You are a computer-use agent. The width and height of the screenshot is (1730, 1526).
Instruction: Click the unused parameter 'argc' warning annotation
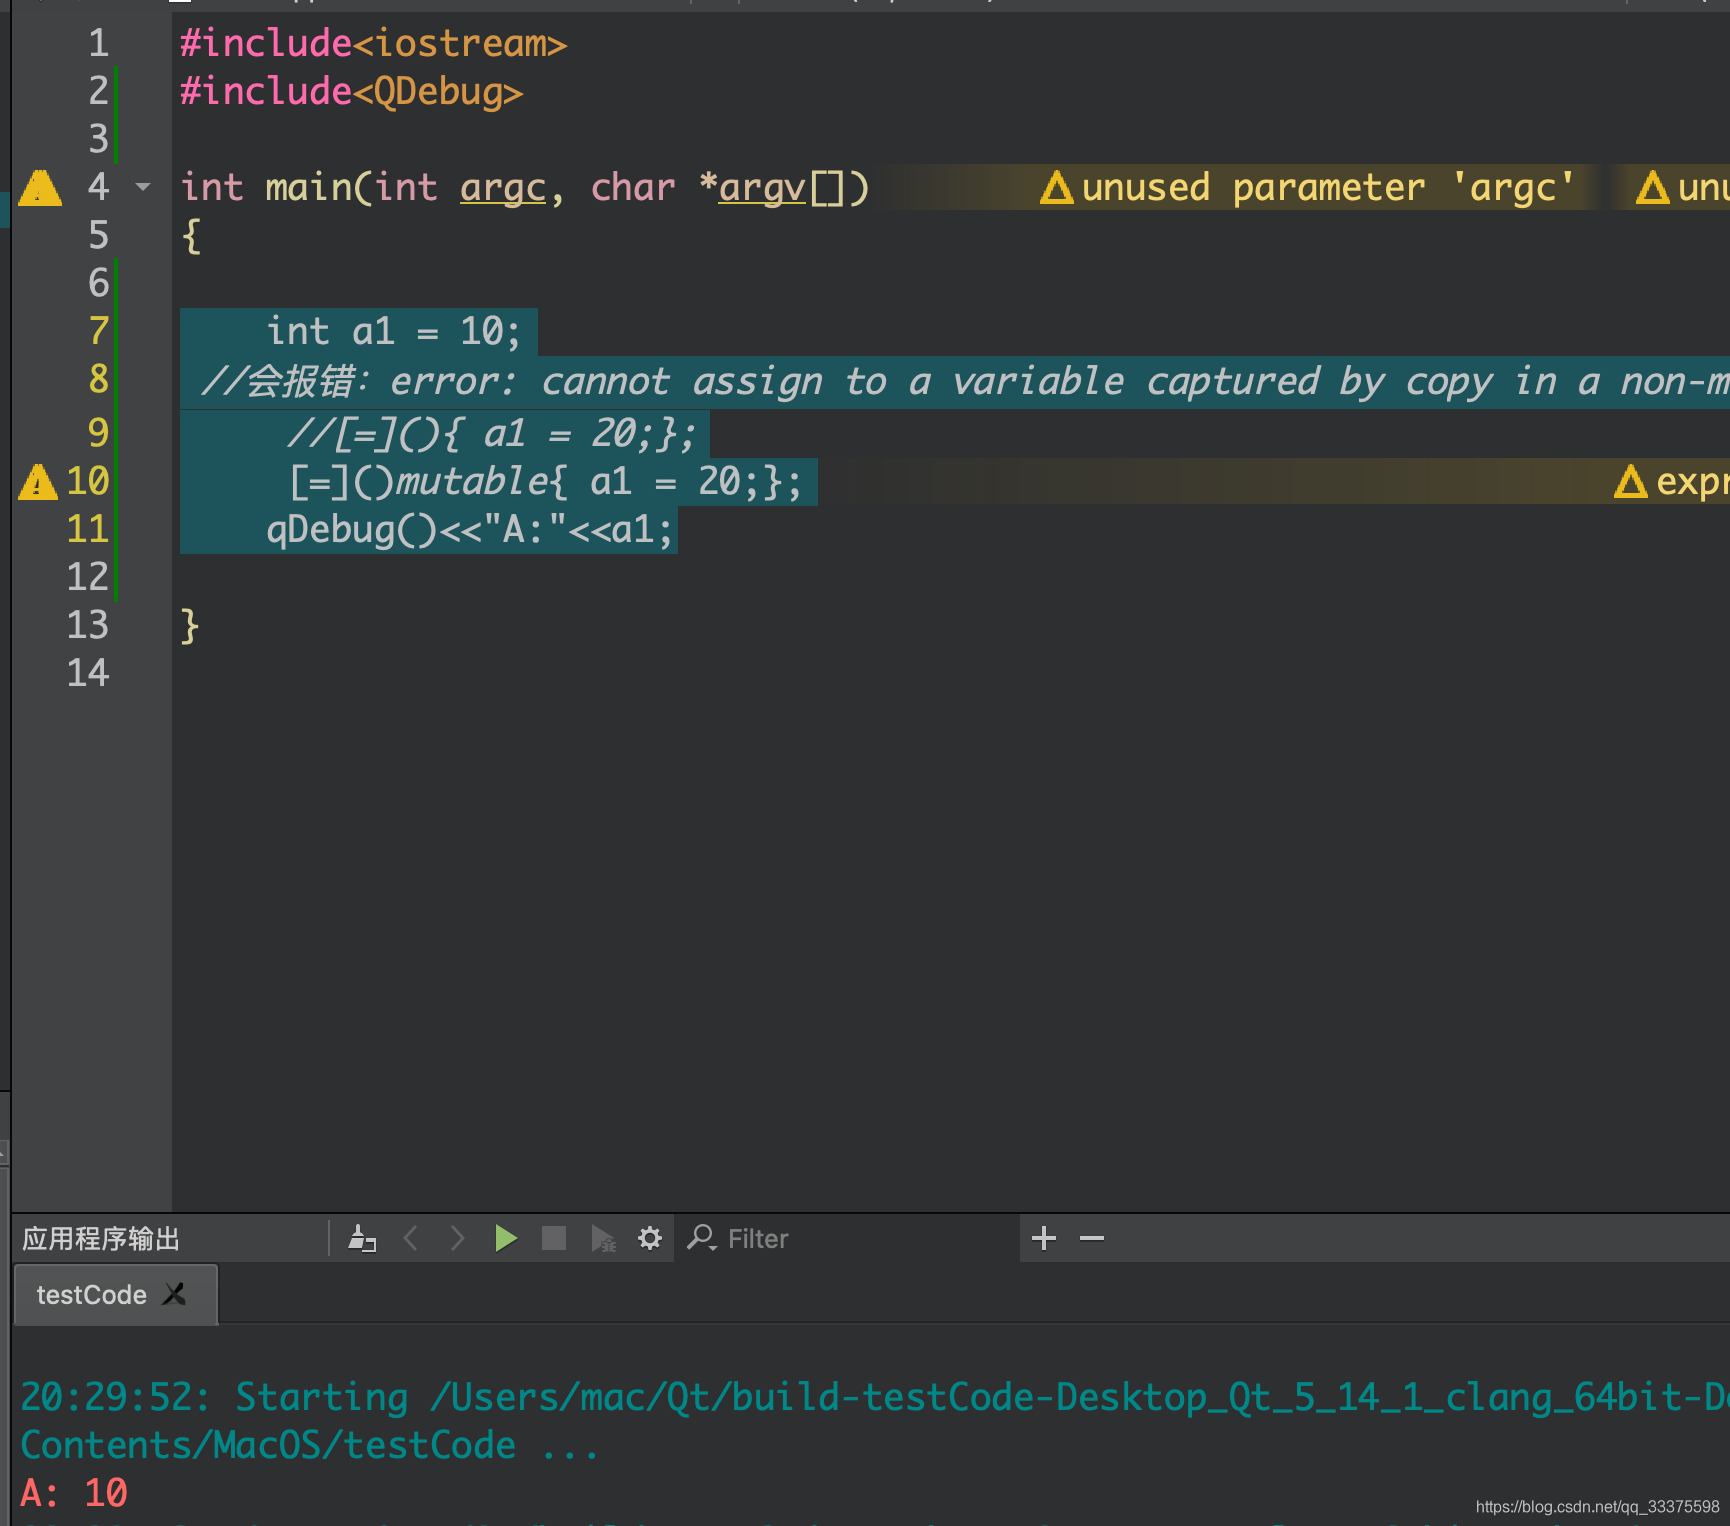1307,187
